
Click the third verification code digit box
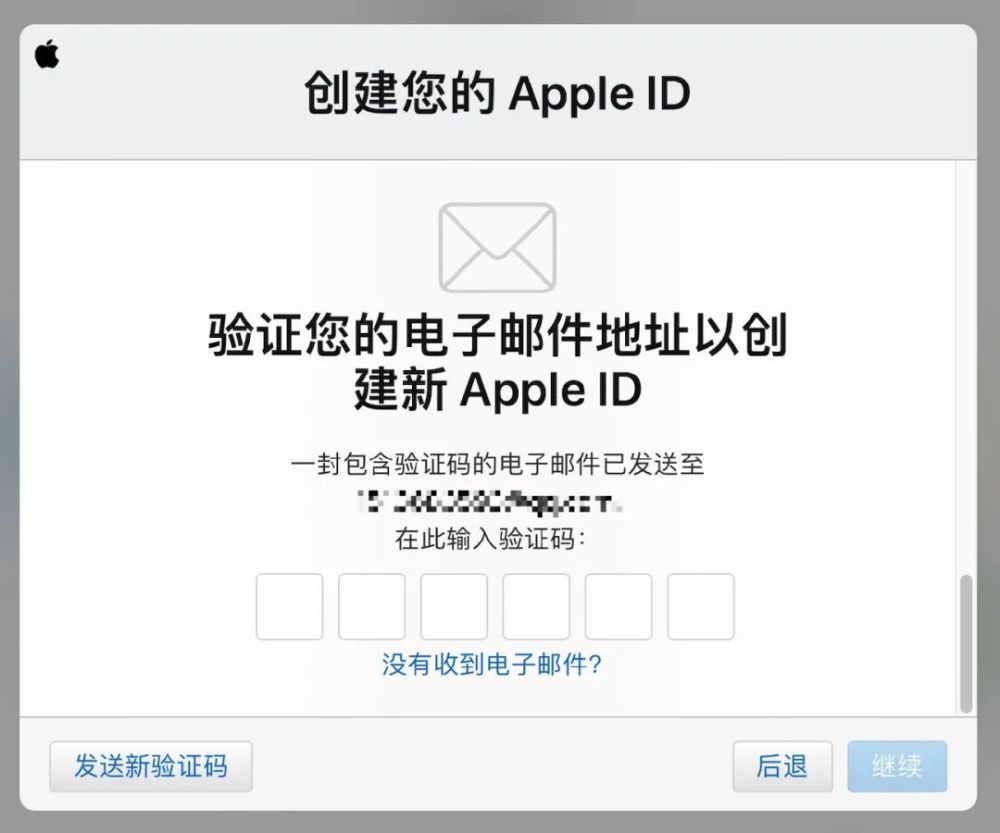(454, 607)
